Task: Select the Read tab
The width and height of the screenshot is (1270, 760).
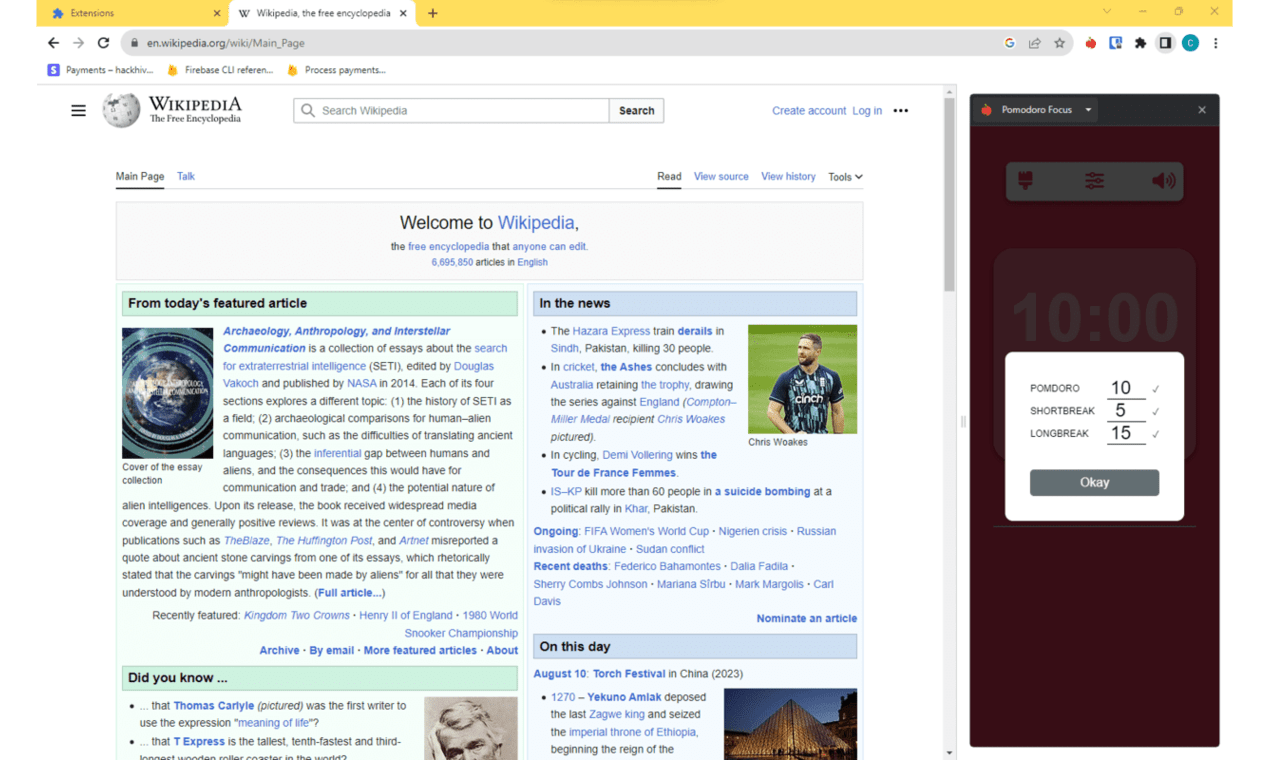Action: click(x=669, y=176)
